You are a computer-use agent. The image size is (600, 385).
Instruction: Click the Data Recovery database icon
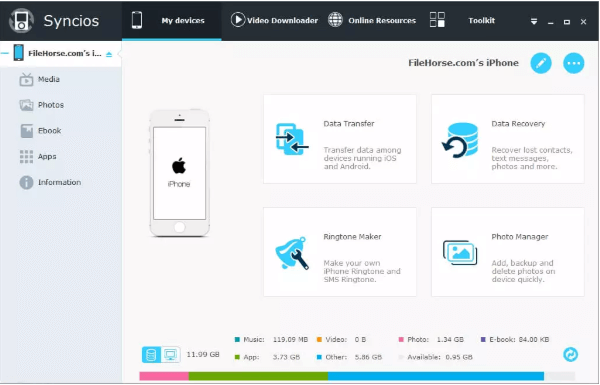pyautogui.click(x=460, y=140)
